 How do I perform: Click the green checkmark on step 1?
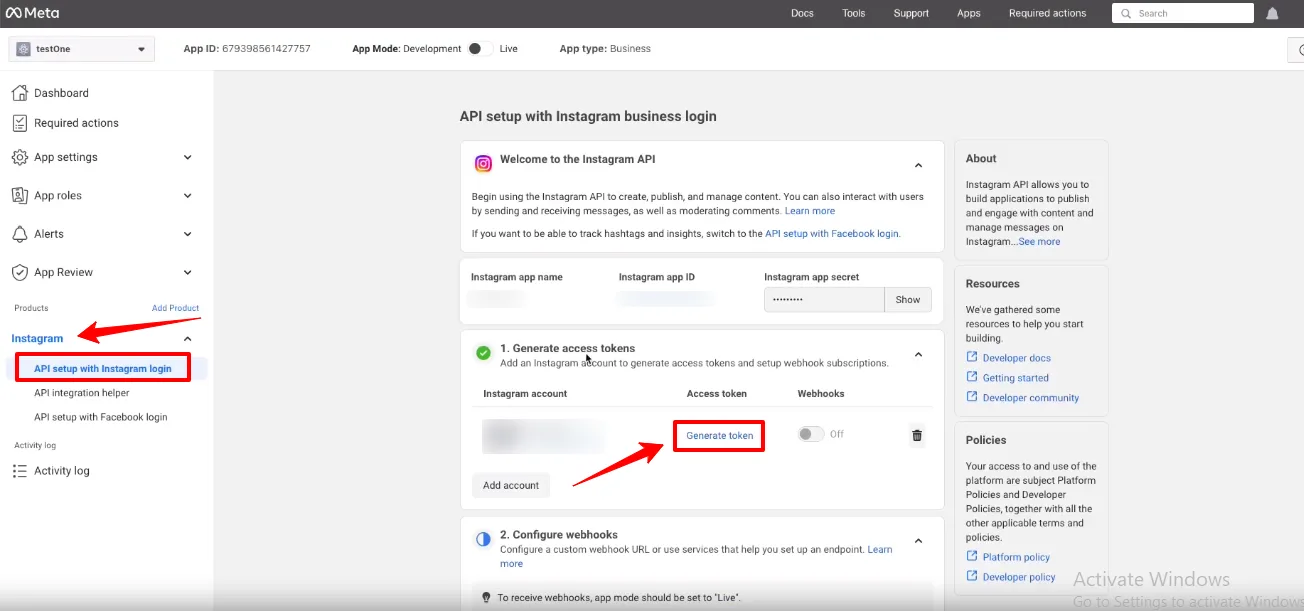point(483,353)
